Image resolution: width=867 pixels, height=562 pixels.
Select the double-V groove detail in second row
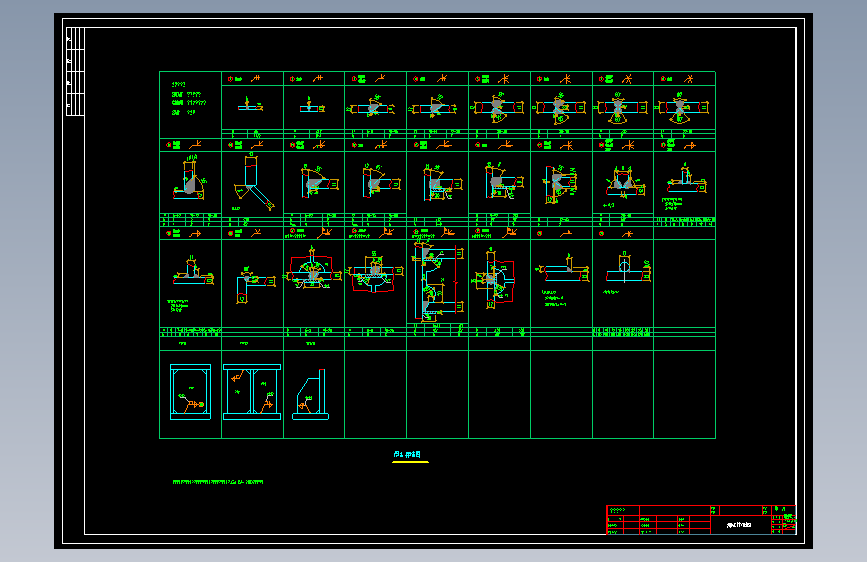point(624,181)
